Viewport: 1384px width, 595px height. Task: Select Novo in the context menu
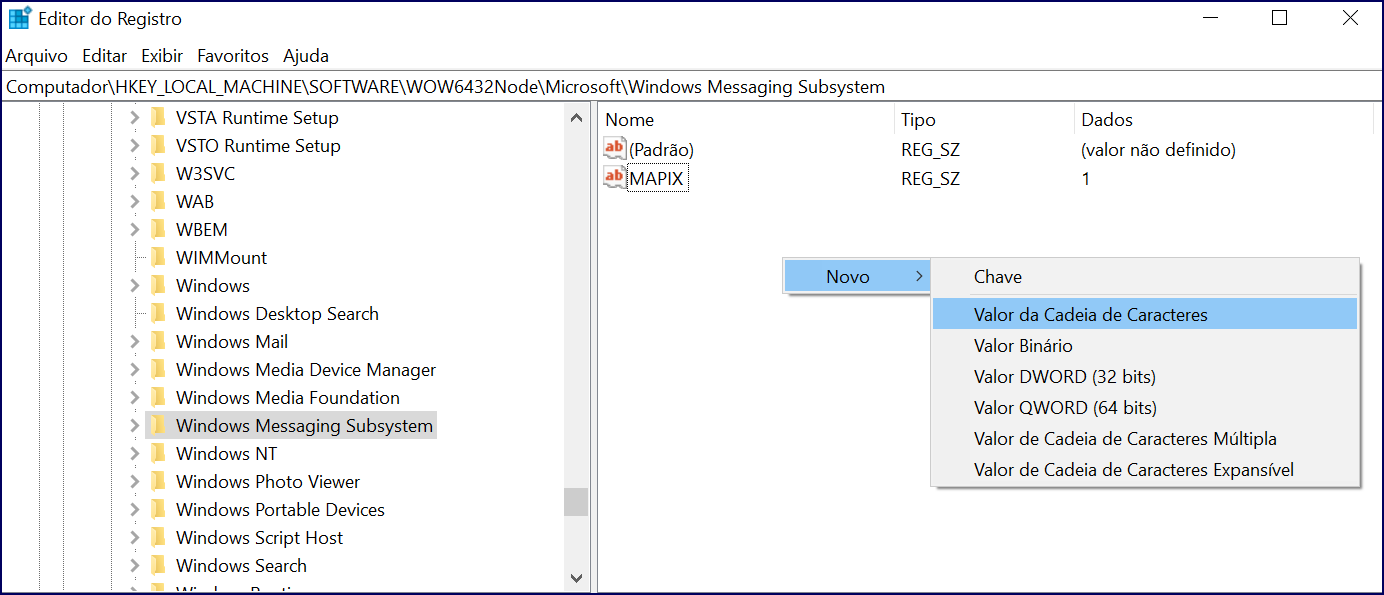coord(856,277)
